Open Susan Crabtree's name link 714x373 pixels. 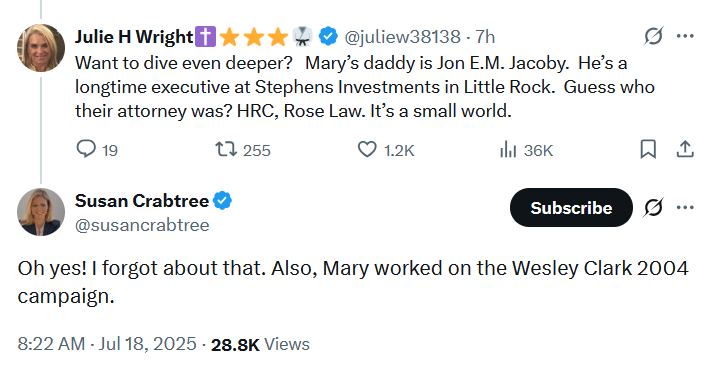[x=142, y=200]
